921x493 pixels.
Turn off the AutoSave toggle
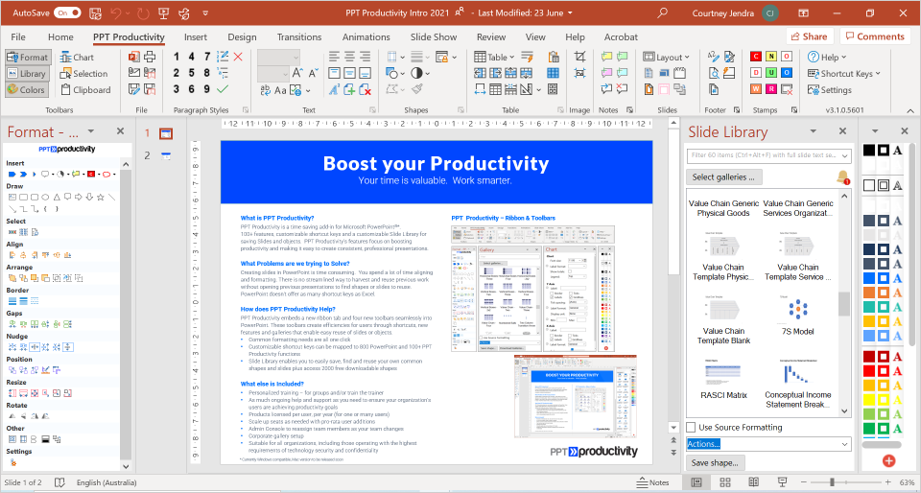[x=68, y=13]
